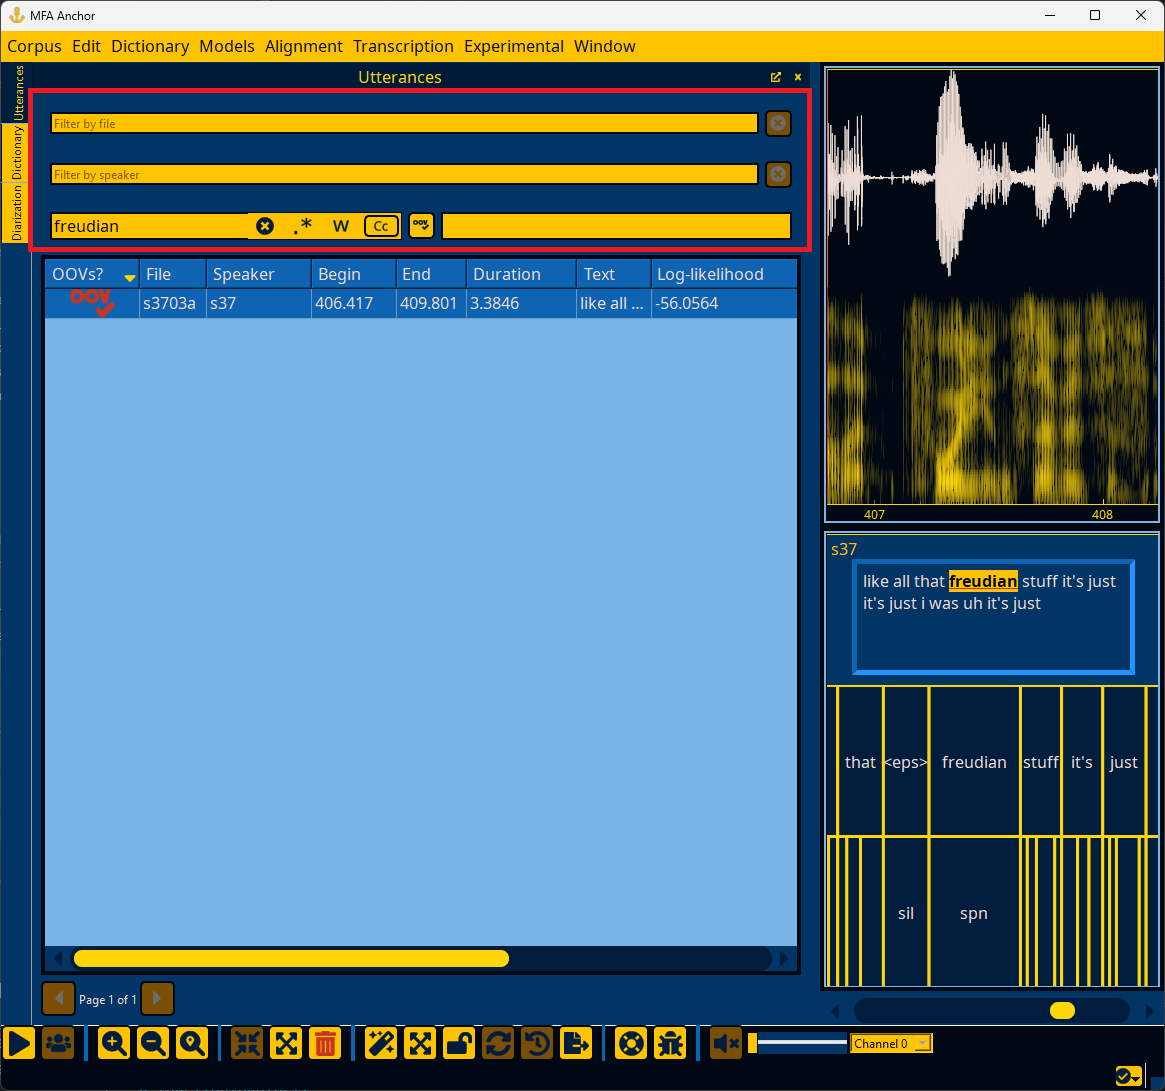
Task: Open the Experimental menu
Action: (x=514, y=46)
